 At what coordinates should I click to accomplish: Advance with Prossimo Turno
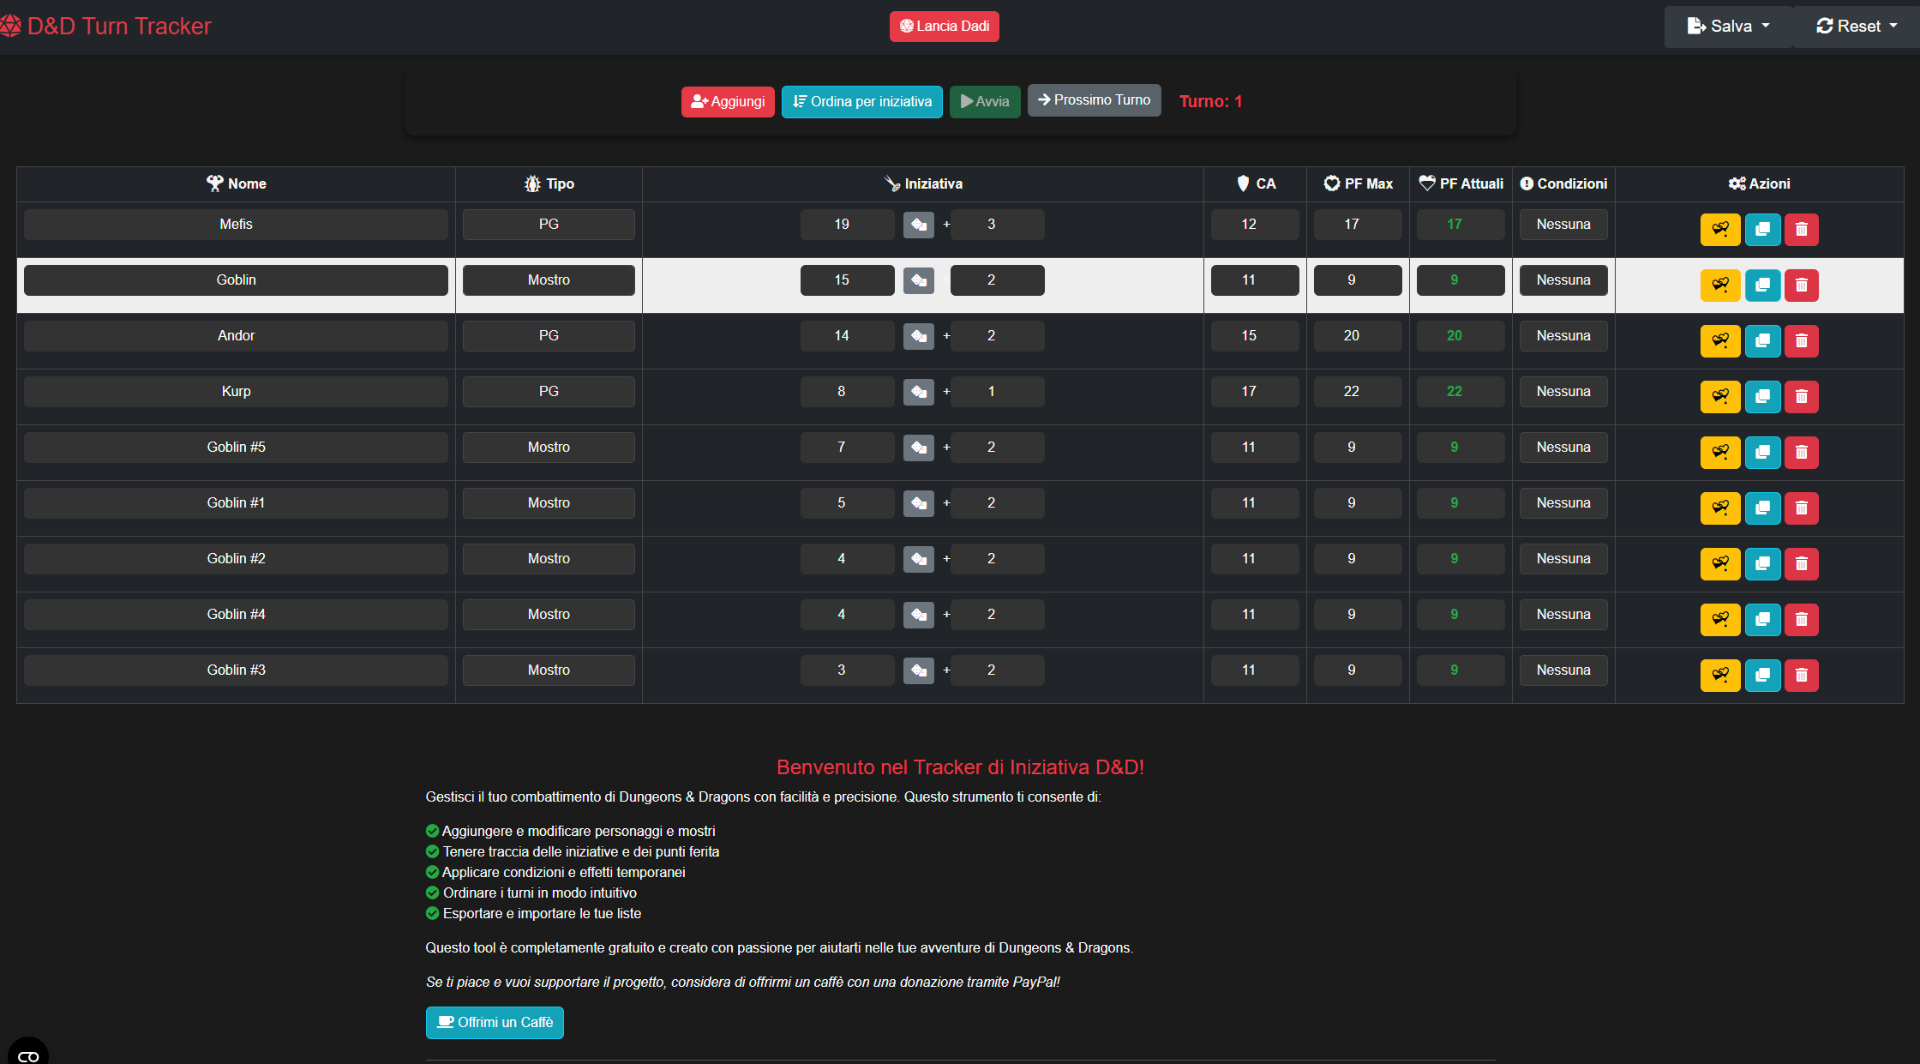1094,101
